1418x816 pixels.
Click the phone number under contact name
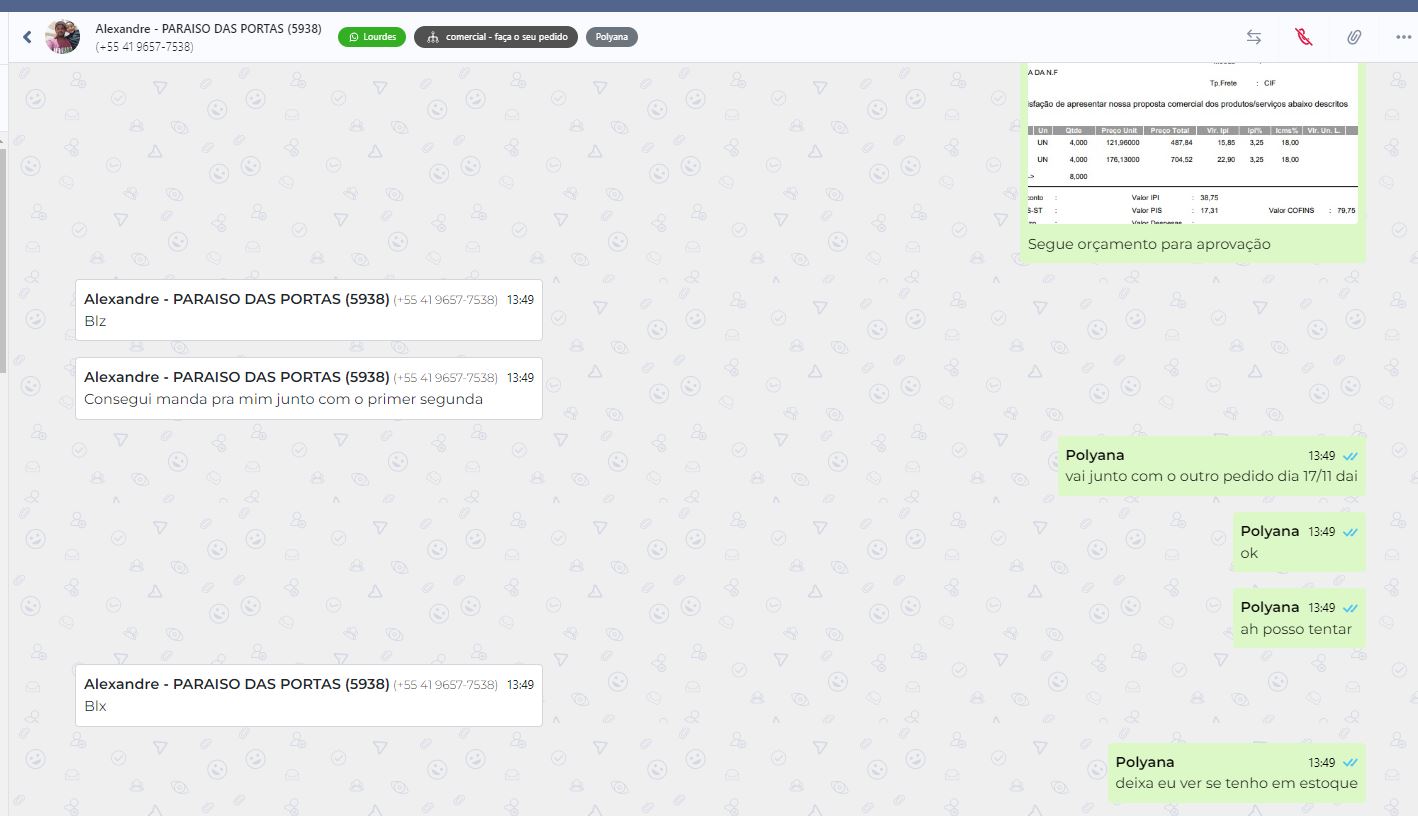pyautogui.click(x=145, y=47)
